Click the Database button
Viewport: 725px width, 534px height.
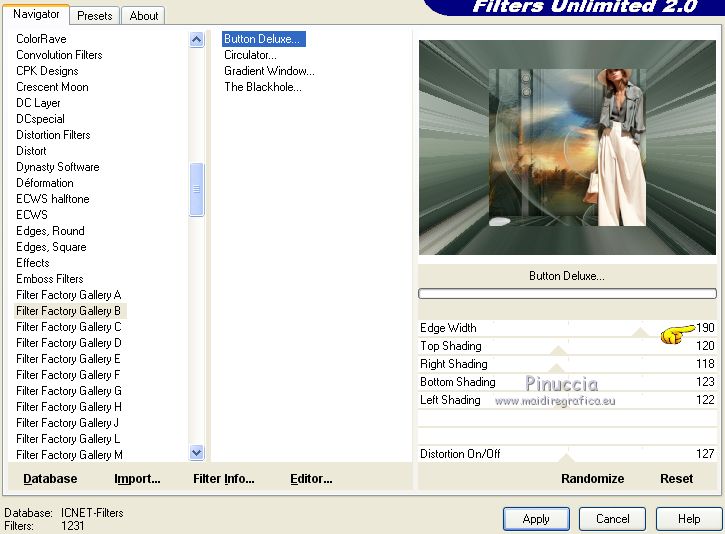tap(50, 479)
